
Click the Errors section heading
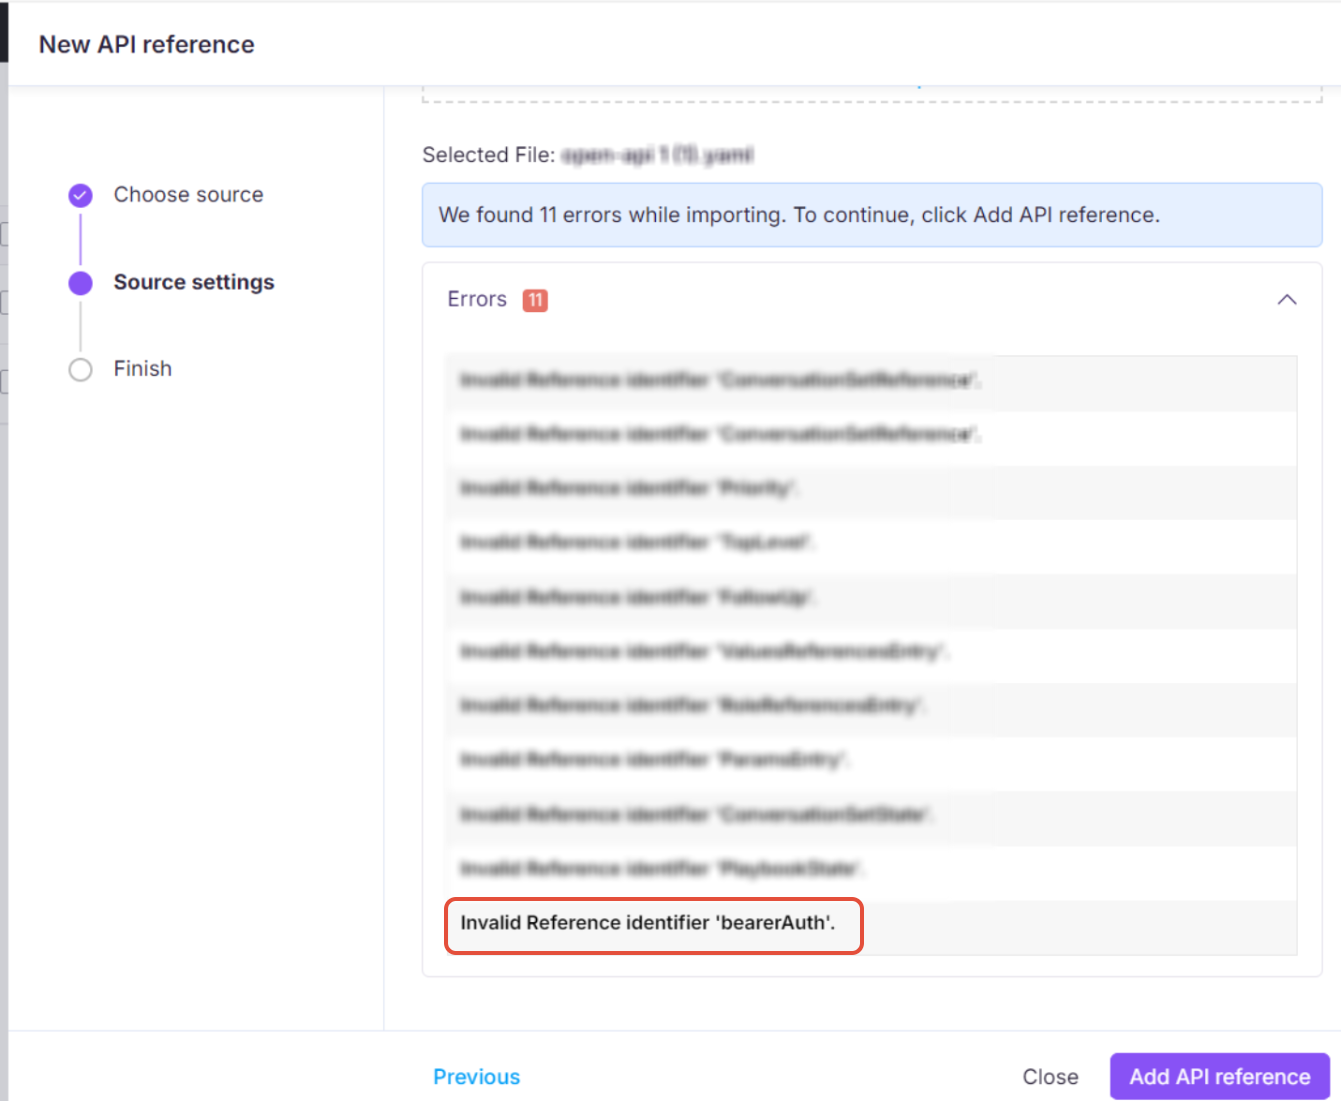(x=477, y=299)
